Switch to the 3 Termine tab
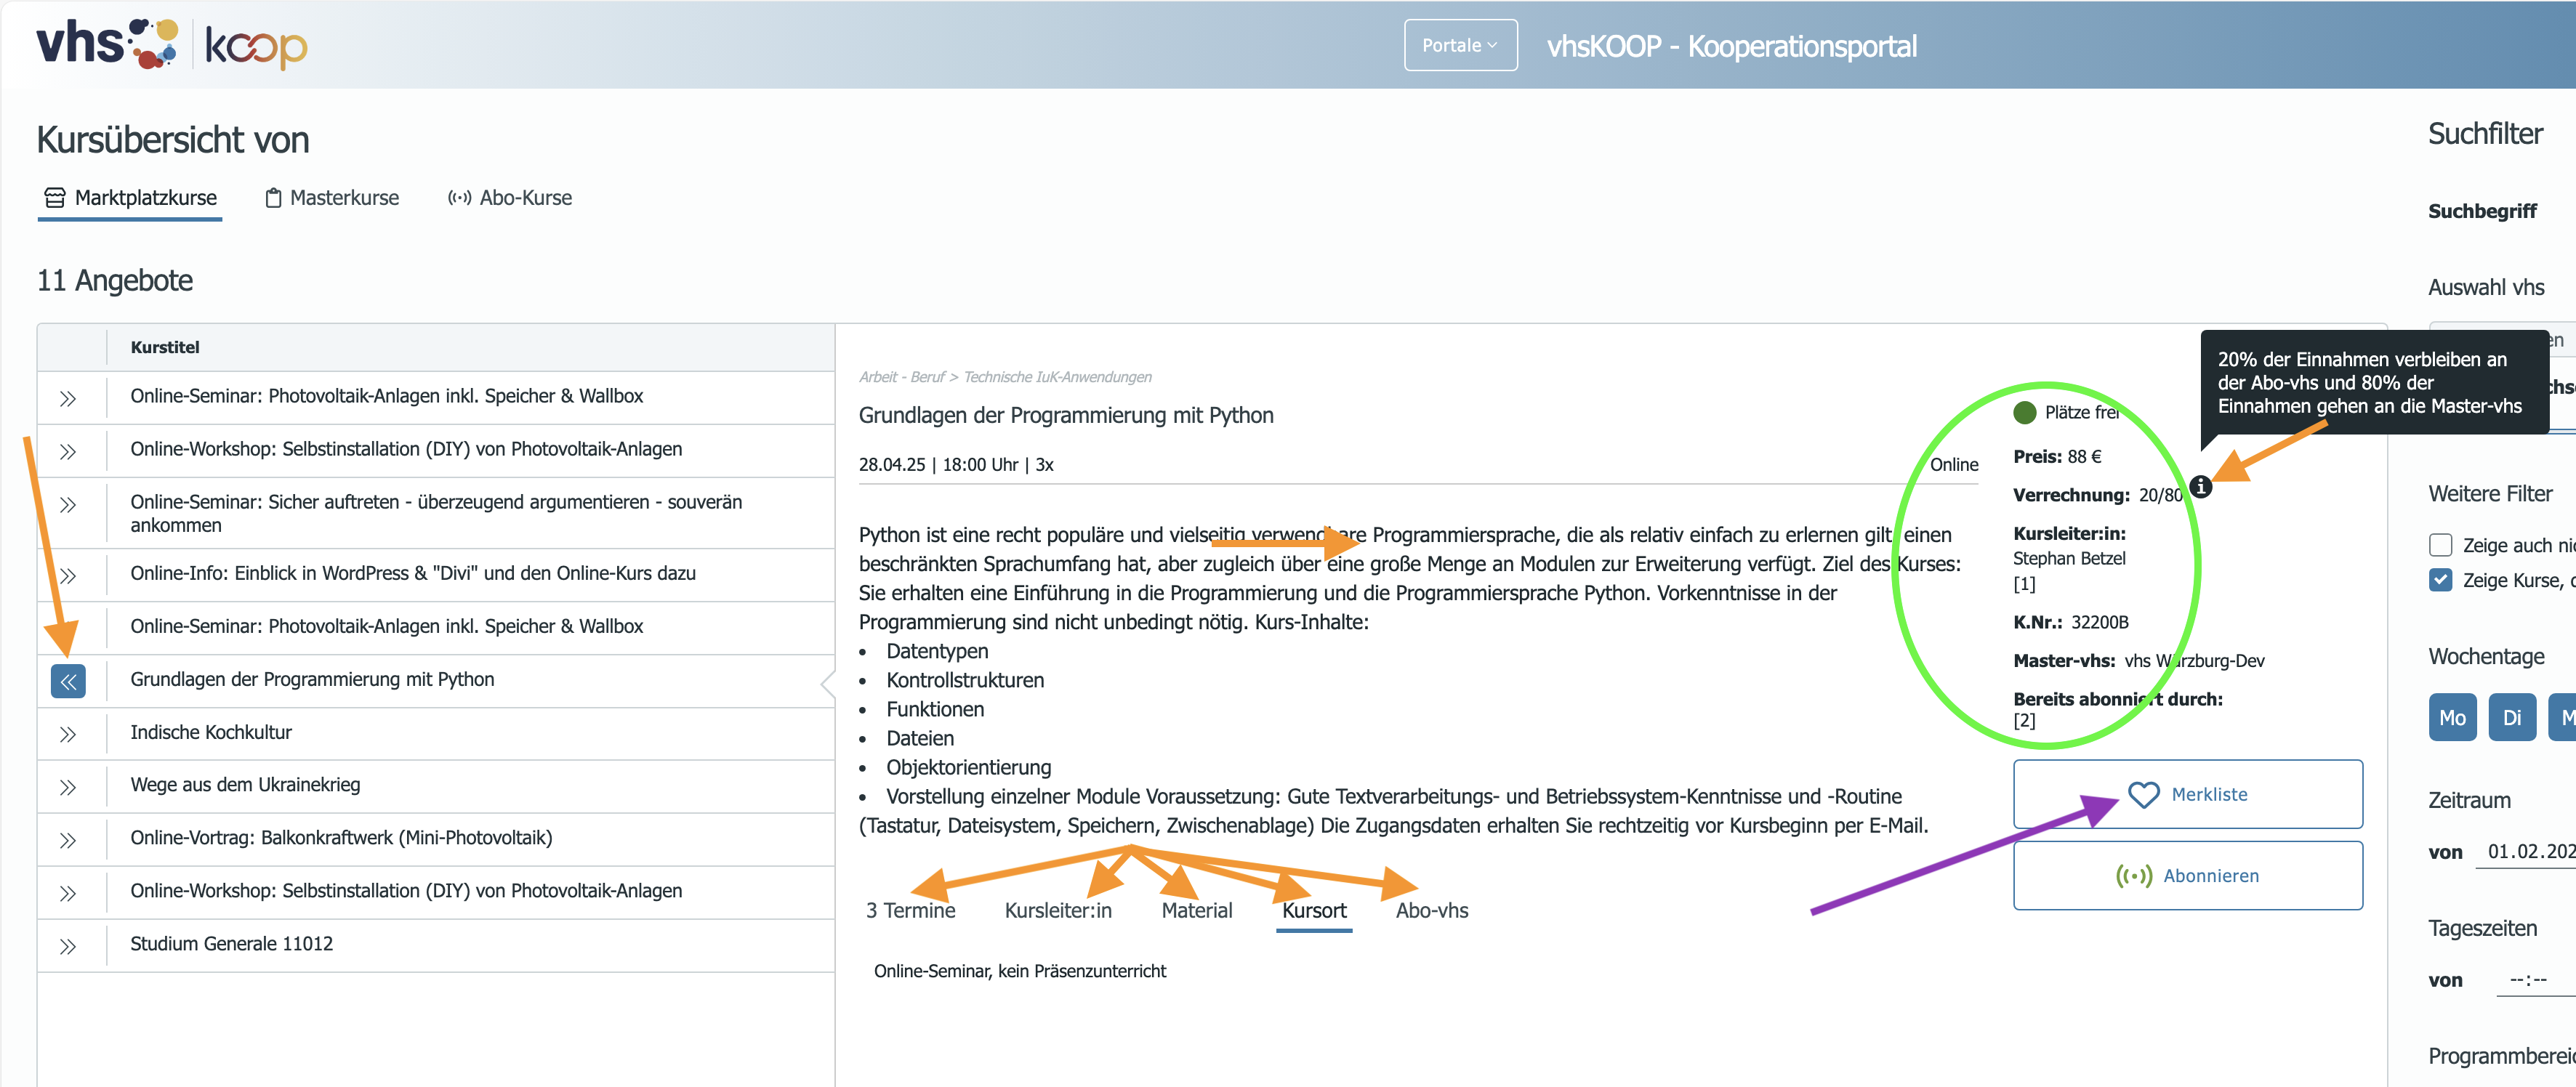 click(910, 911)
